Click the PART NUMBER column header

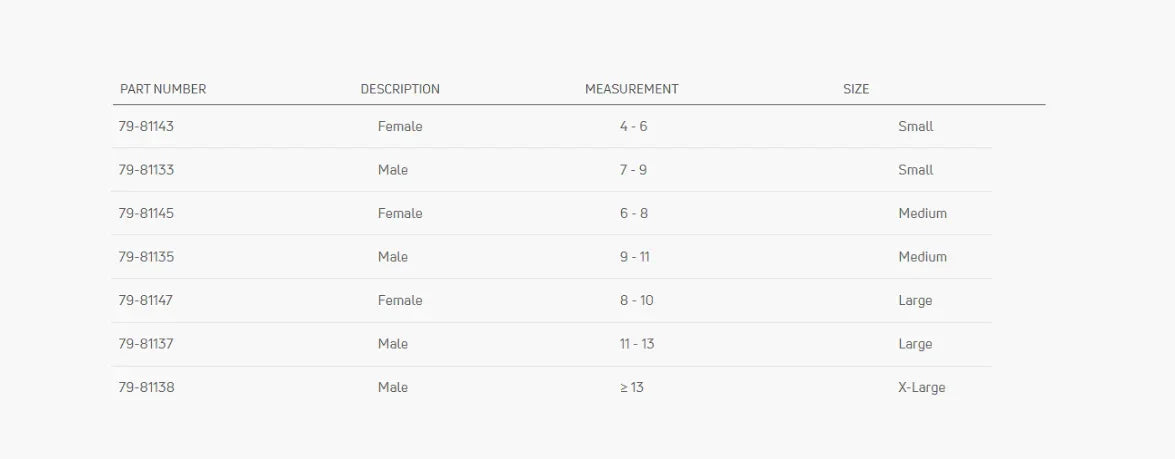(163, 89)
